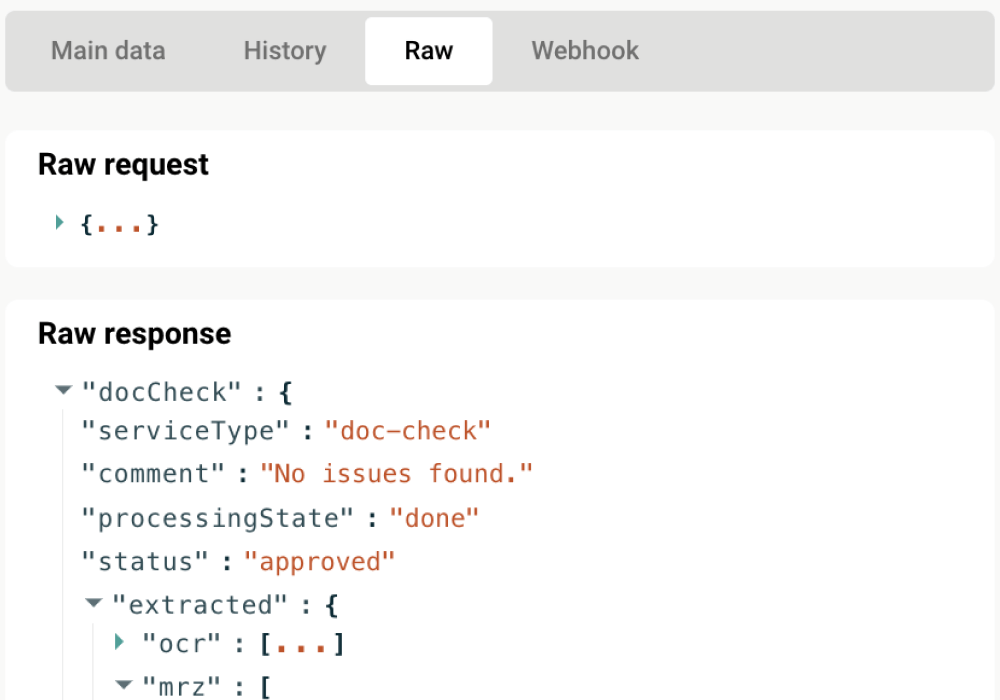The height and width of the screenshot is (700, 1000).
Task: Click the Raw response heading
Action: coord(134,333)
